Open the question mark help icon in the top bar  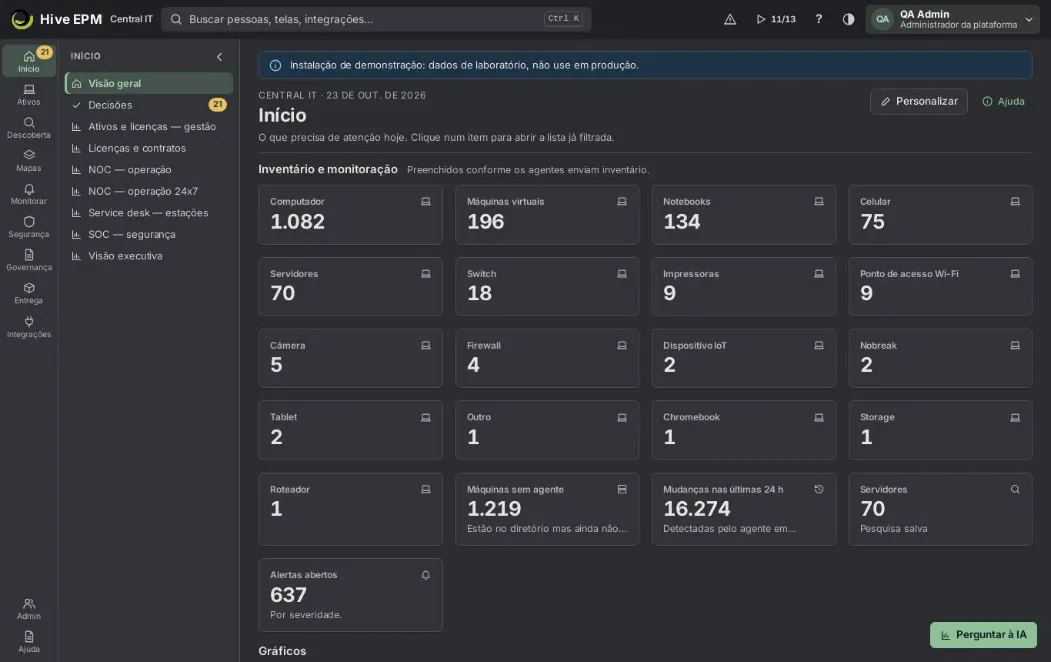pyautogui.click(x=818, y=19)
